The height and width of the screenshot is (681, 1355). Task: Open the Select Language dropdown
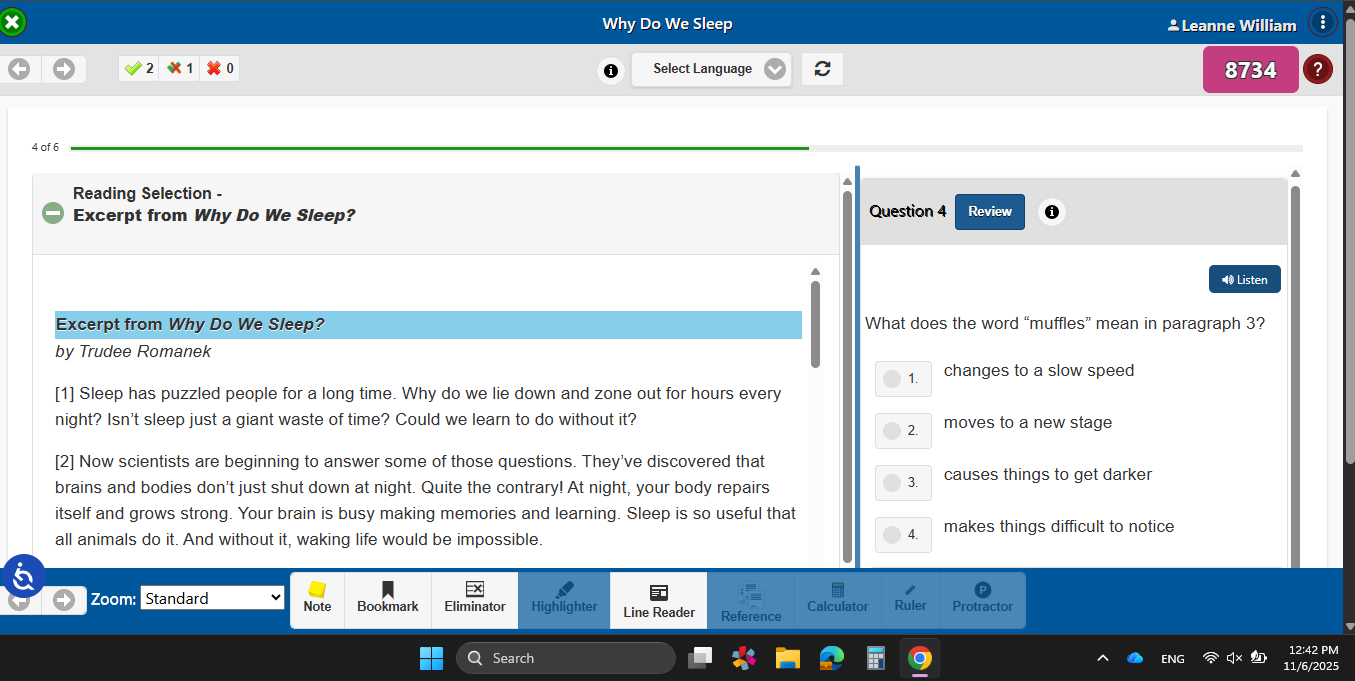(711, 68)
